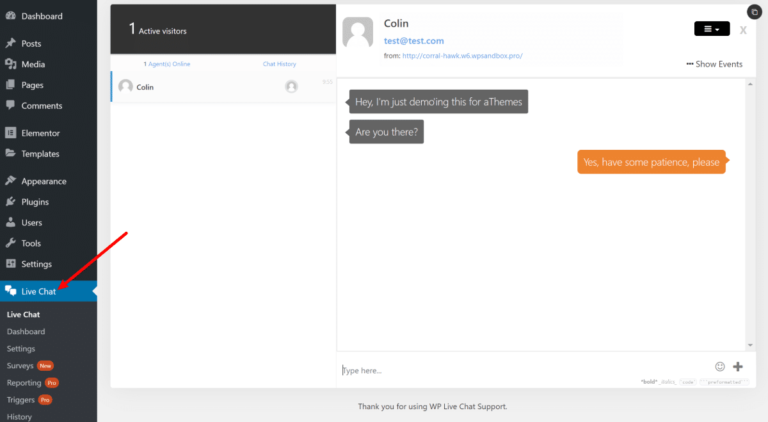Open the corral-hawk sandbox URL link

pos(461,56)
